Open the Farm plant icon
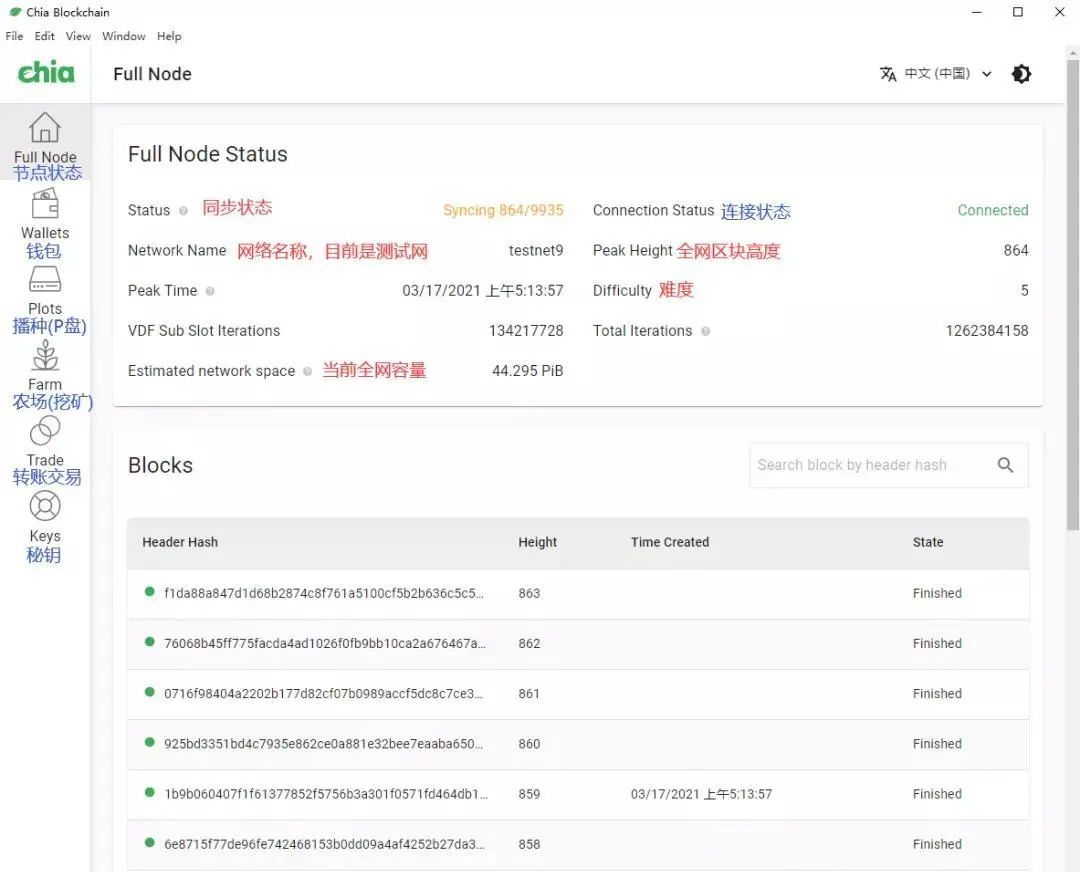This screenshot has height=872, width=1080. tap(45, 355)
